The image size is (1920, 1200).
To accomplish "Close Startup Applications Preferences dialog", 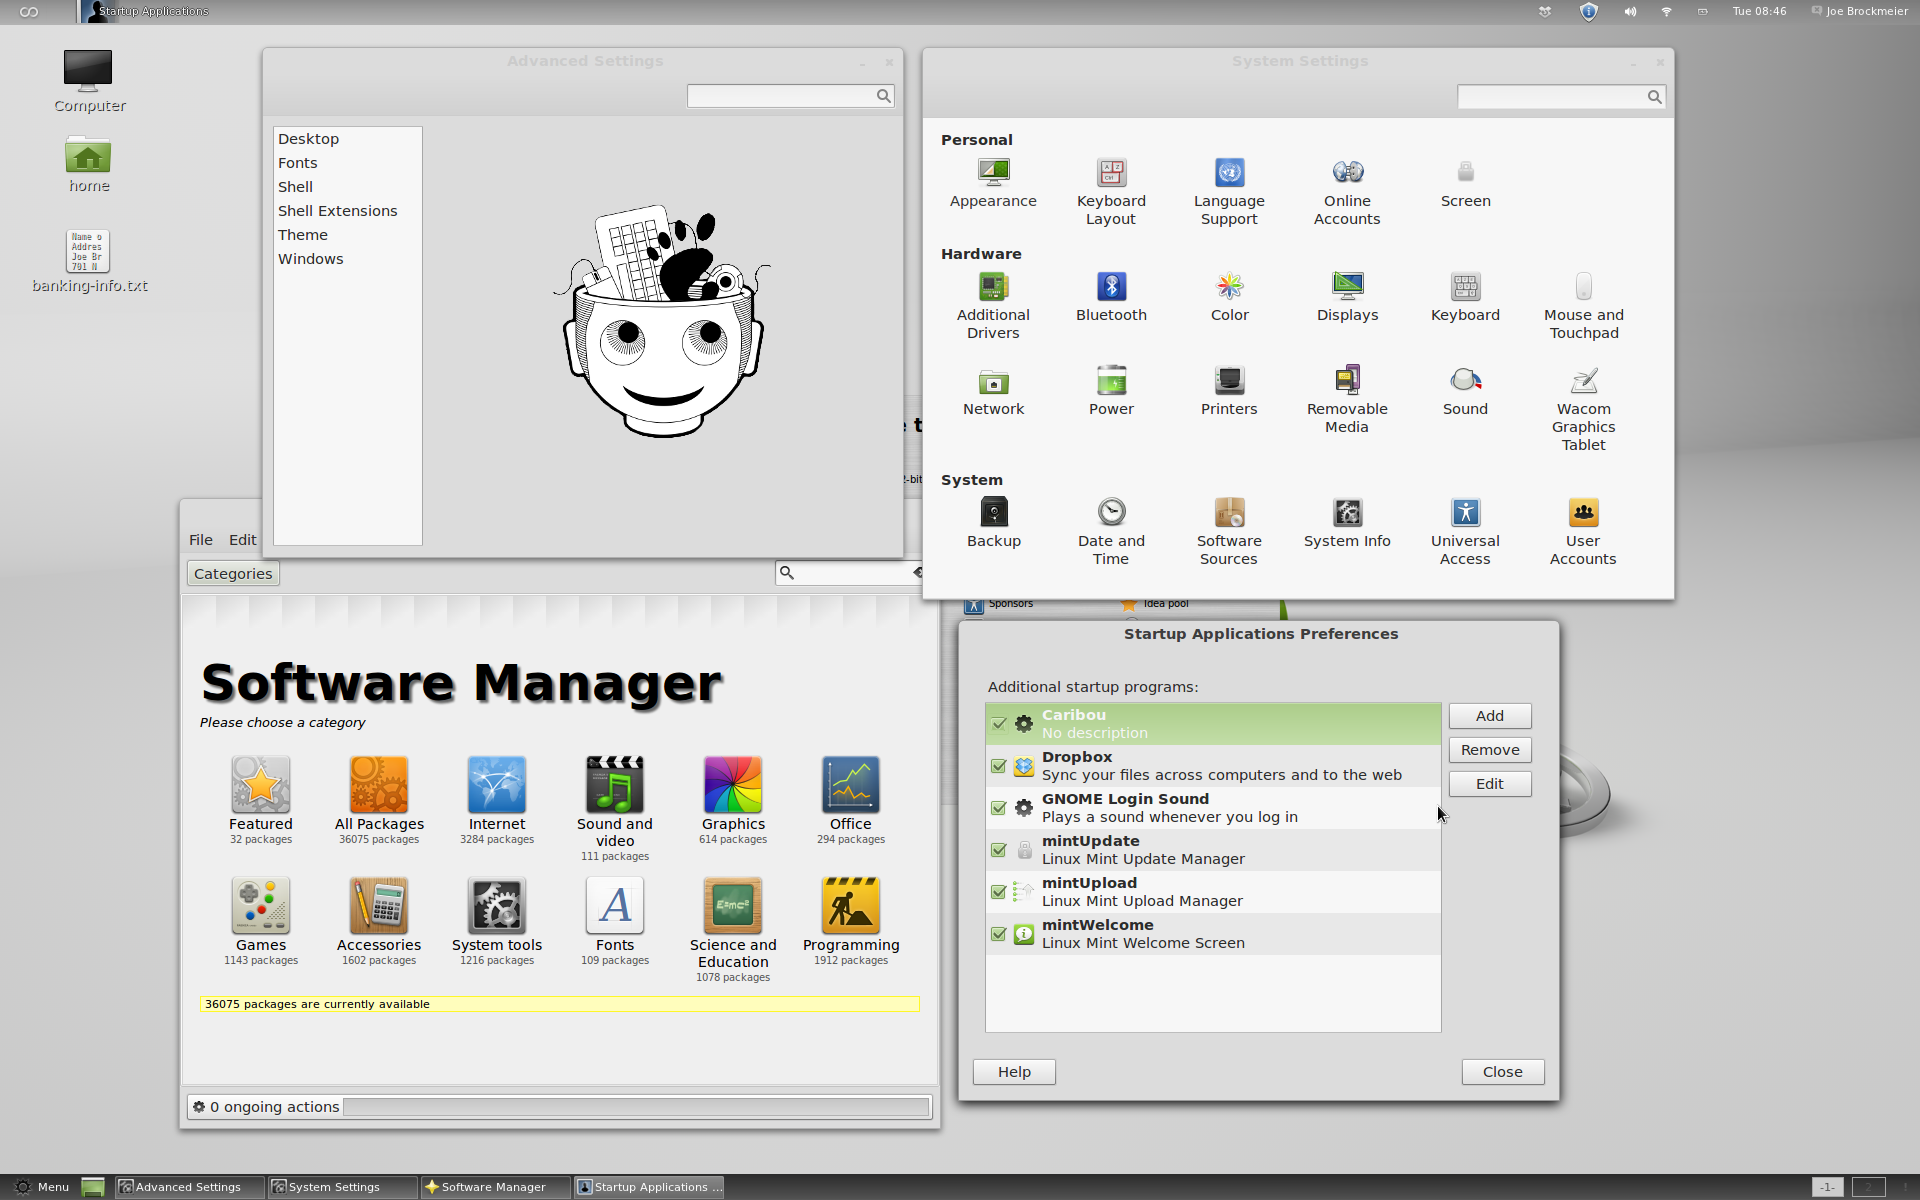I will click(1502, 1072).
